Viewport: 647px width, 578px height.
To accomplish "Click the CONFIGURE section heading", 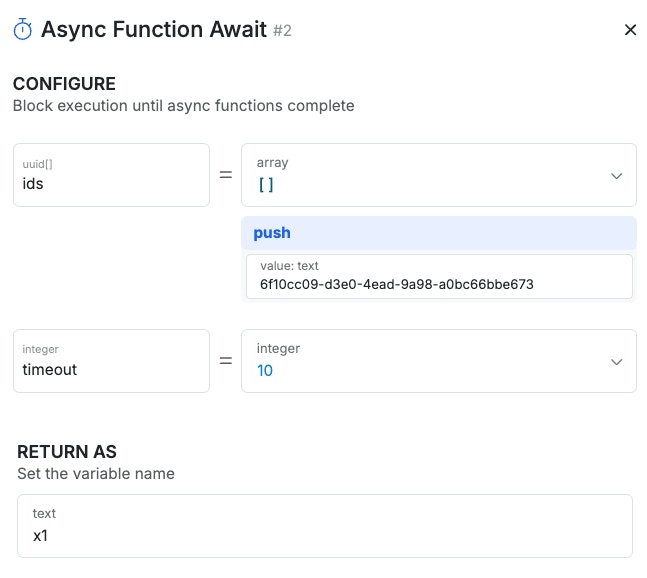I will pos(64,84).
